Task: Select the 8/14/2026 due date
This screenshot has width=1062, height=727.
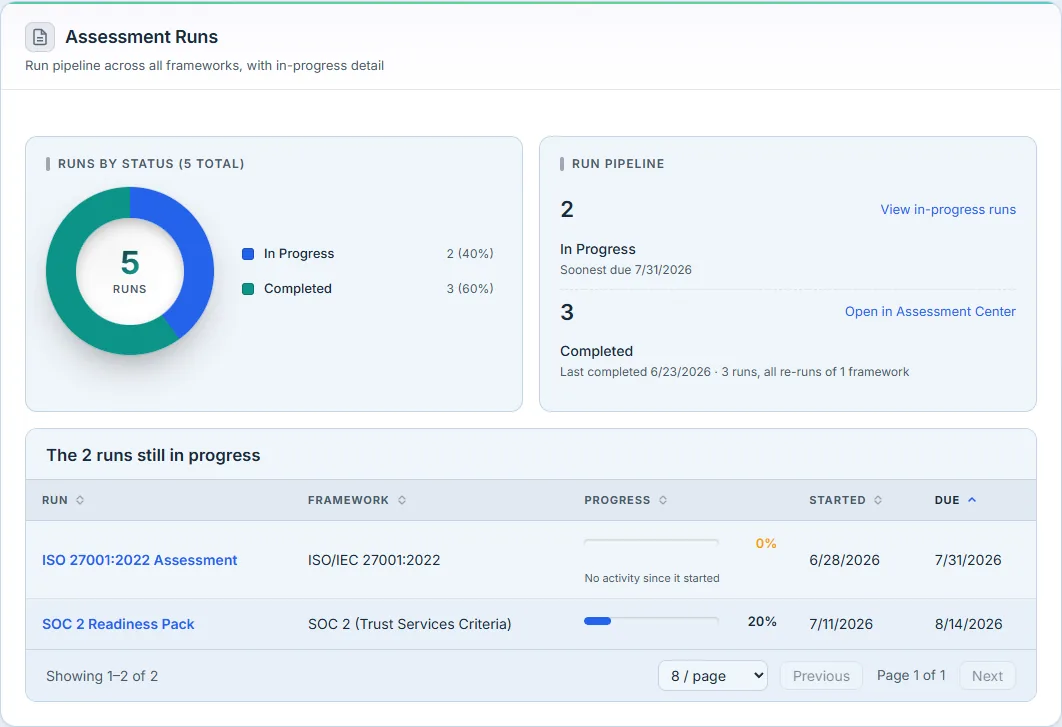Action: [x=969, y=624]
